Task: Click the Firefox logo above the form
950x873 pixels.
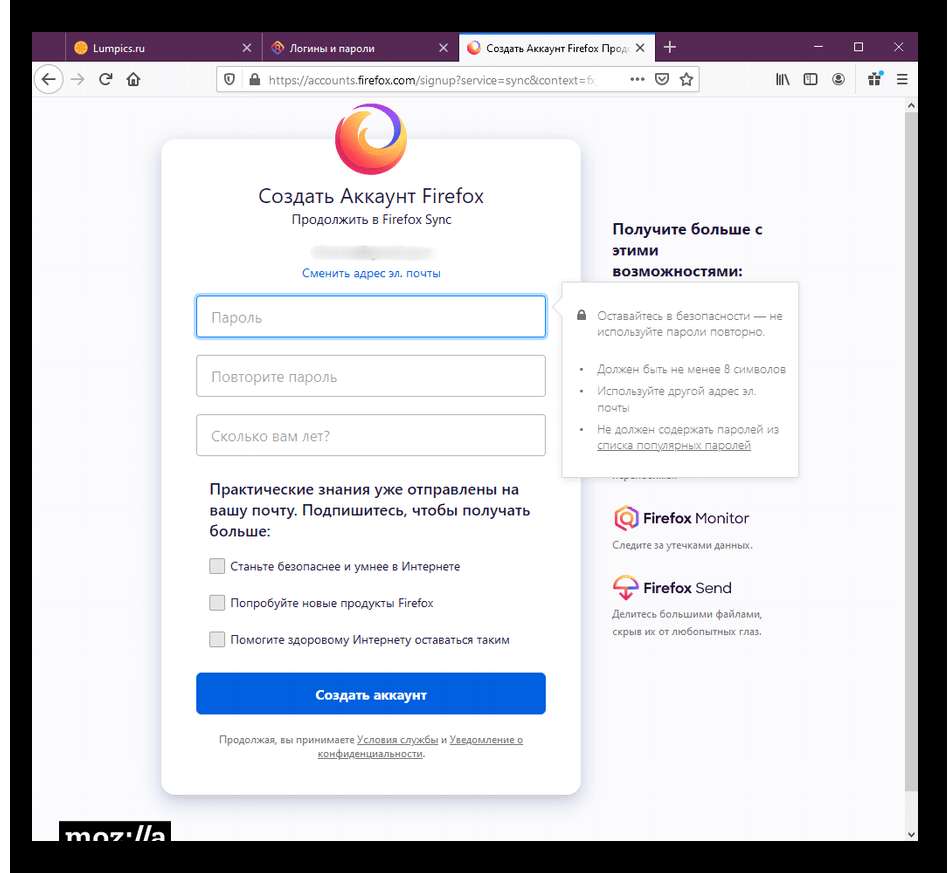Action: click(371, 139)
